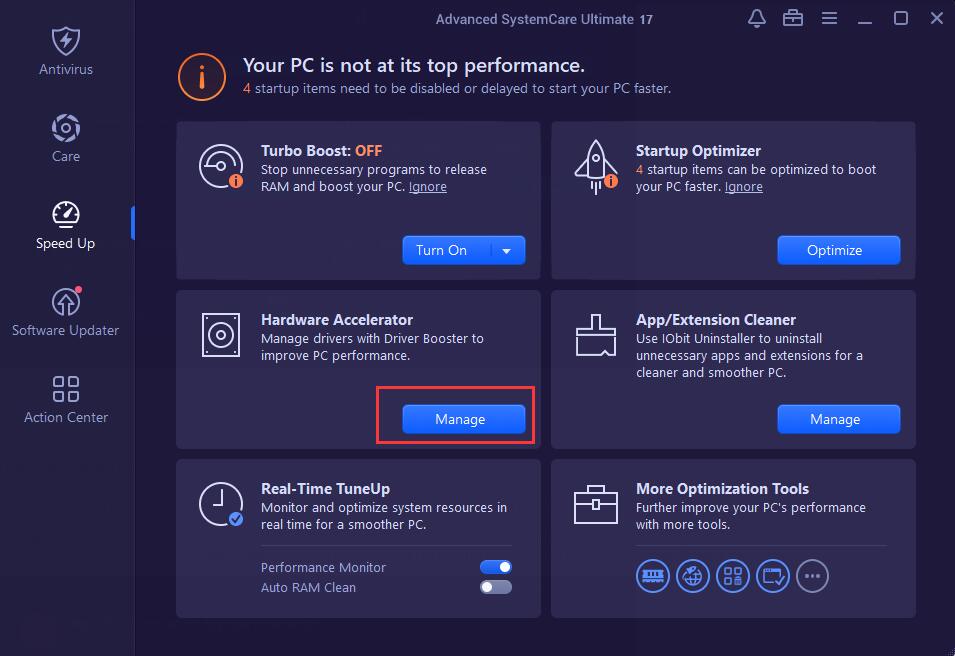The image size is (955, 656).
Task: Open Software Updater from the sidebar
Action: 66,312
